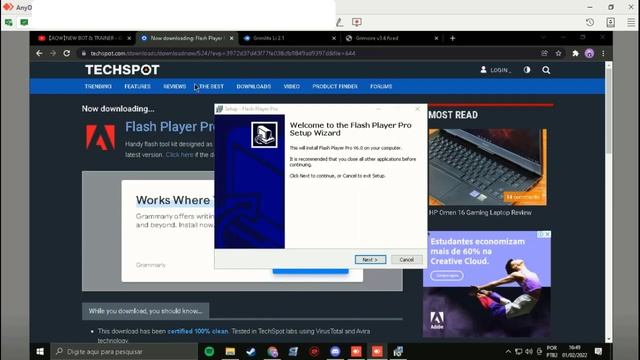Open the Windows Start menu

tap(40, 351)
